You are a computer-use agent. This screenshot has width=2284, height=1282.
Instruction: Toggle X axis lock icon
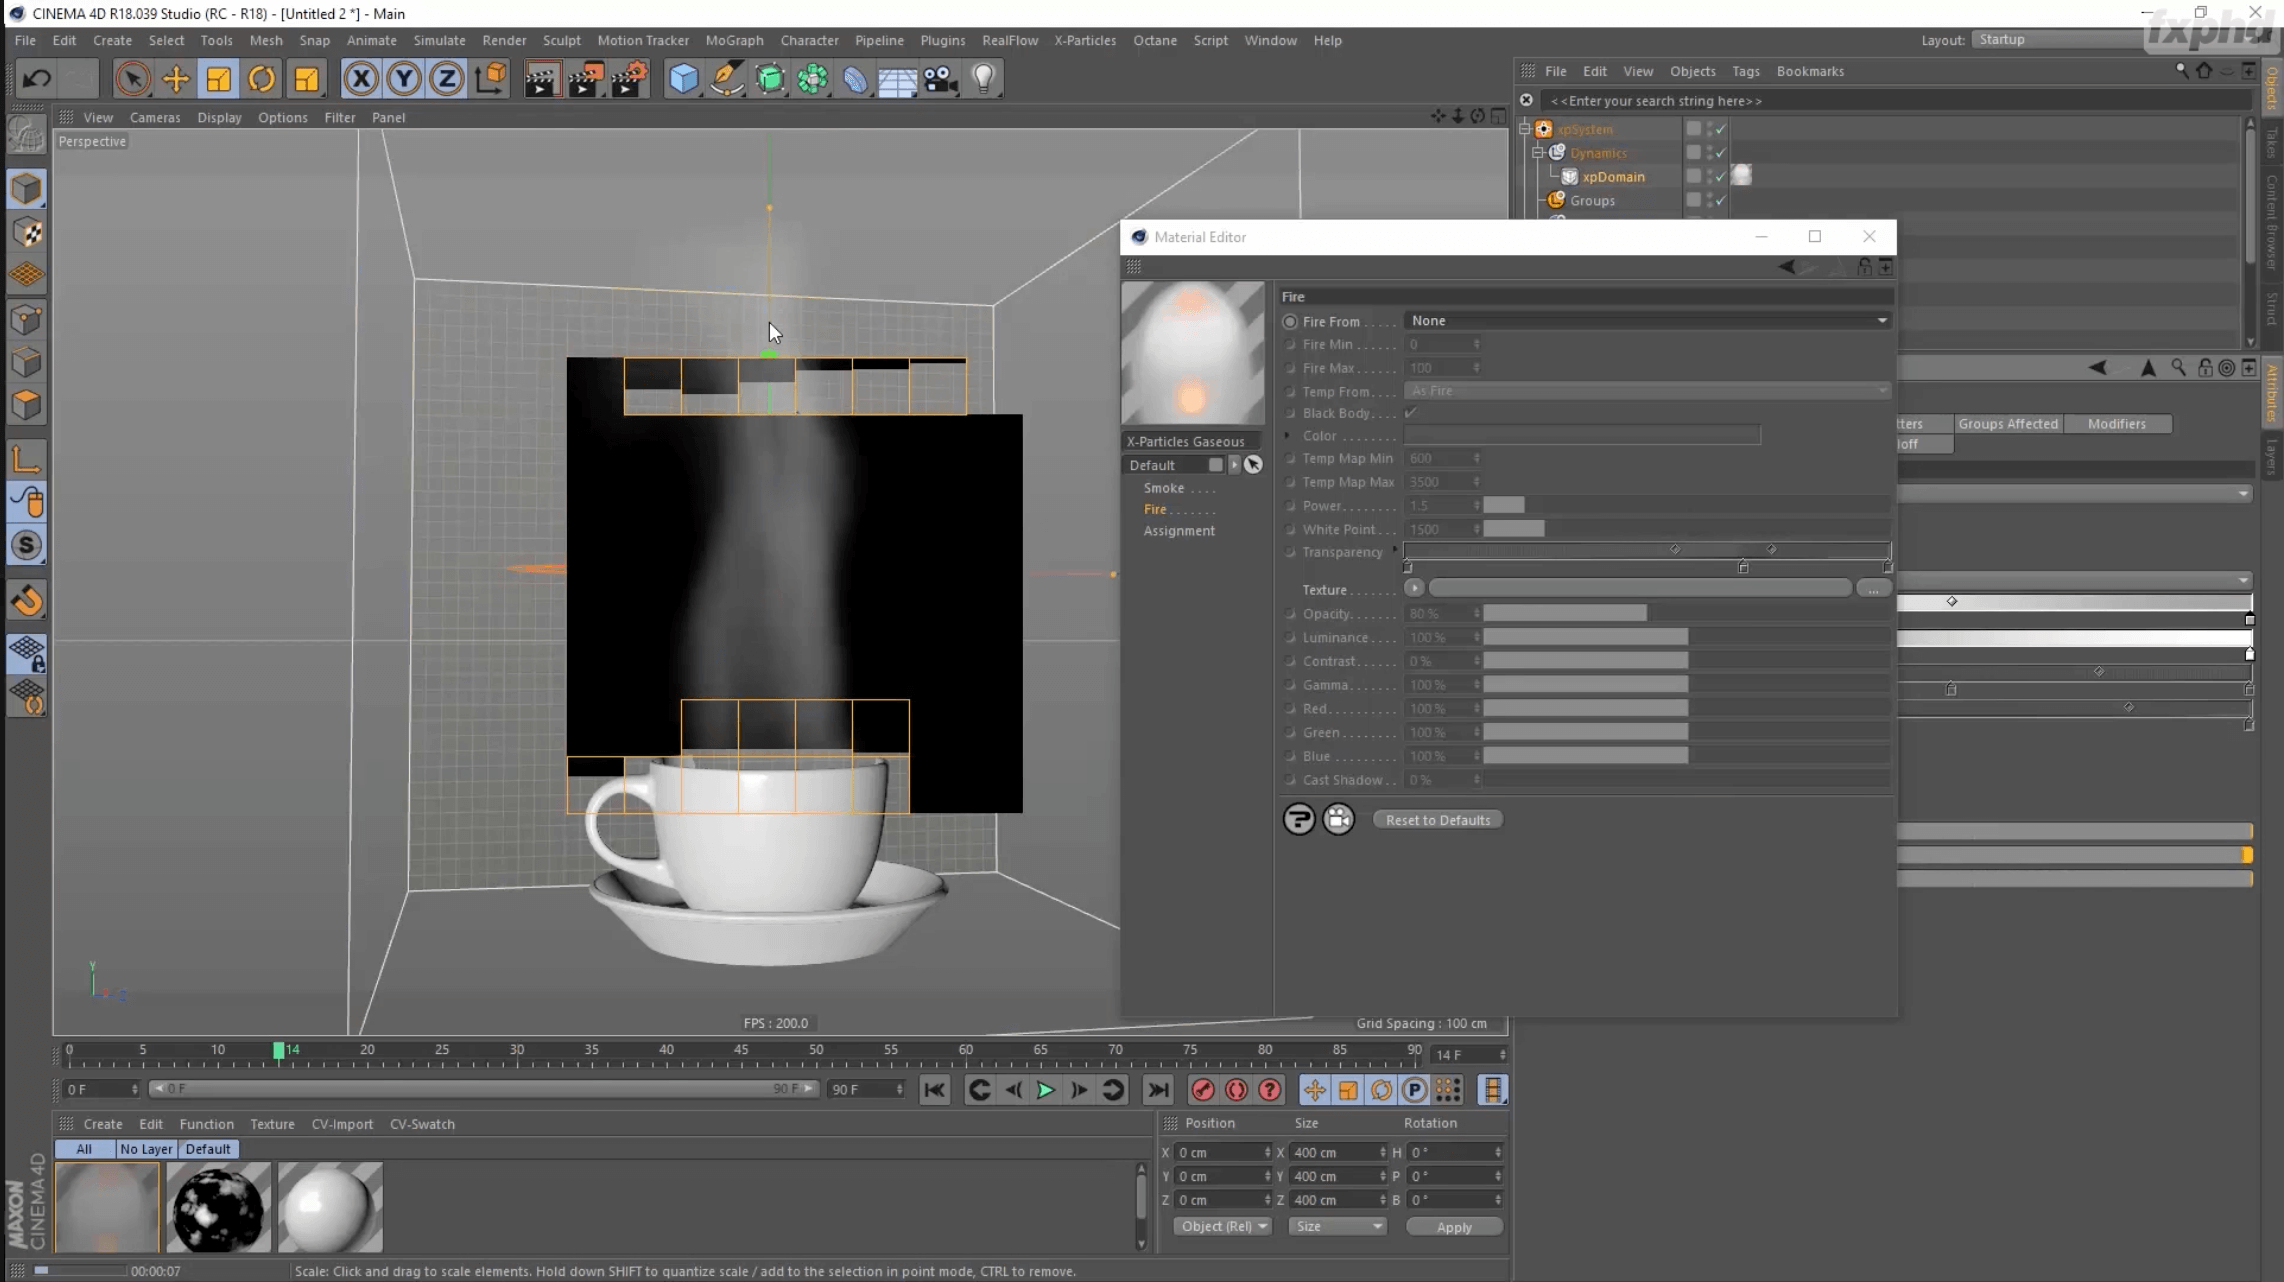pyautogui.click(x=361, y=79)
